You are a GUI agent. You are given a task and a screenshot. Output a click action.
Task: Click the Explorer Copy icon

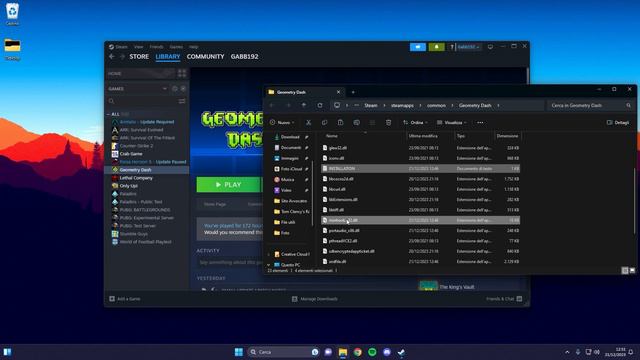pyautogui.click(x=324, y=122)
